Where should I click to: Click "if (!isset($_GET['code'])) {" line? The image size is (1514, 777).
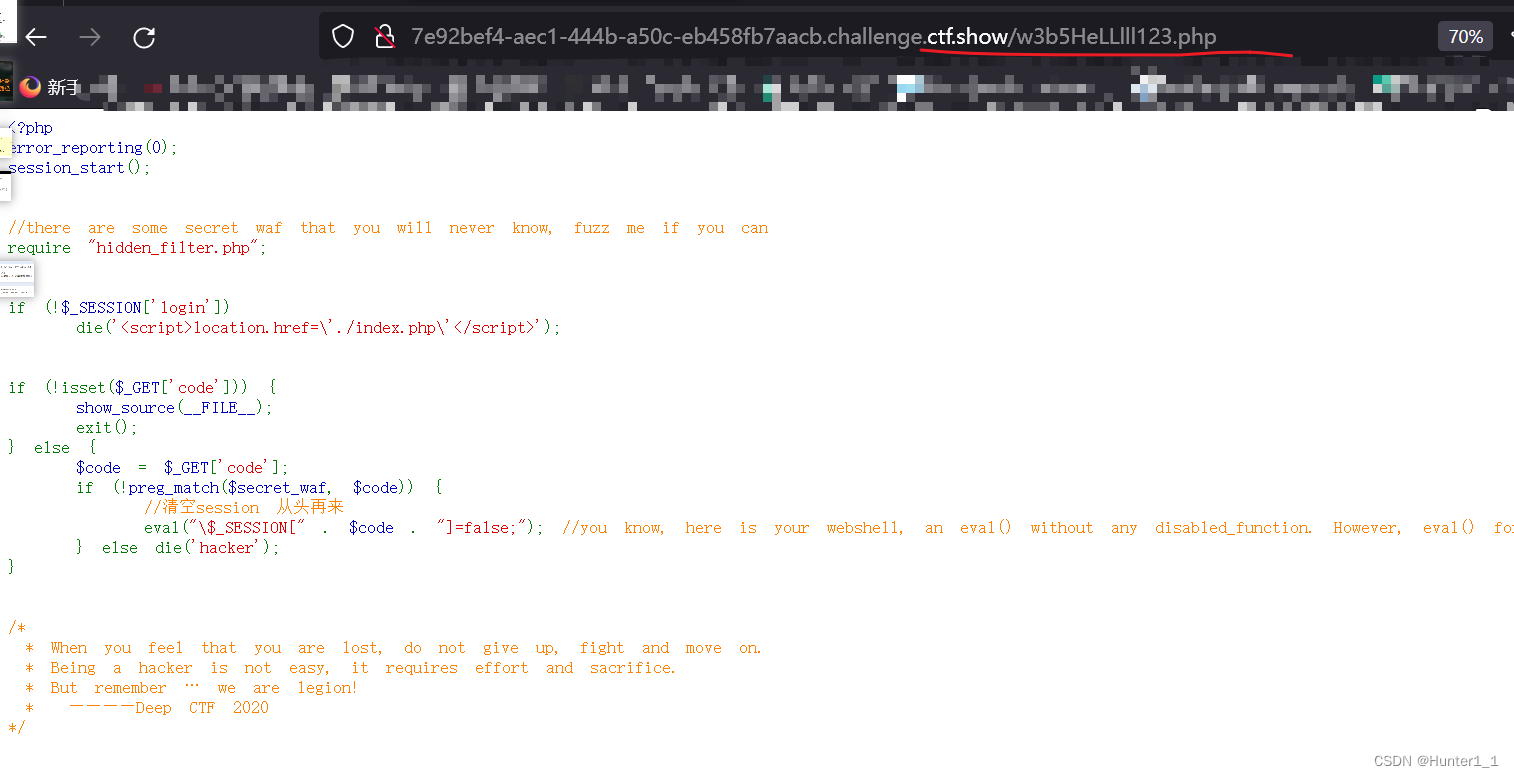pyautogui.click(x=142, y=388)
